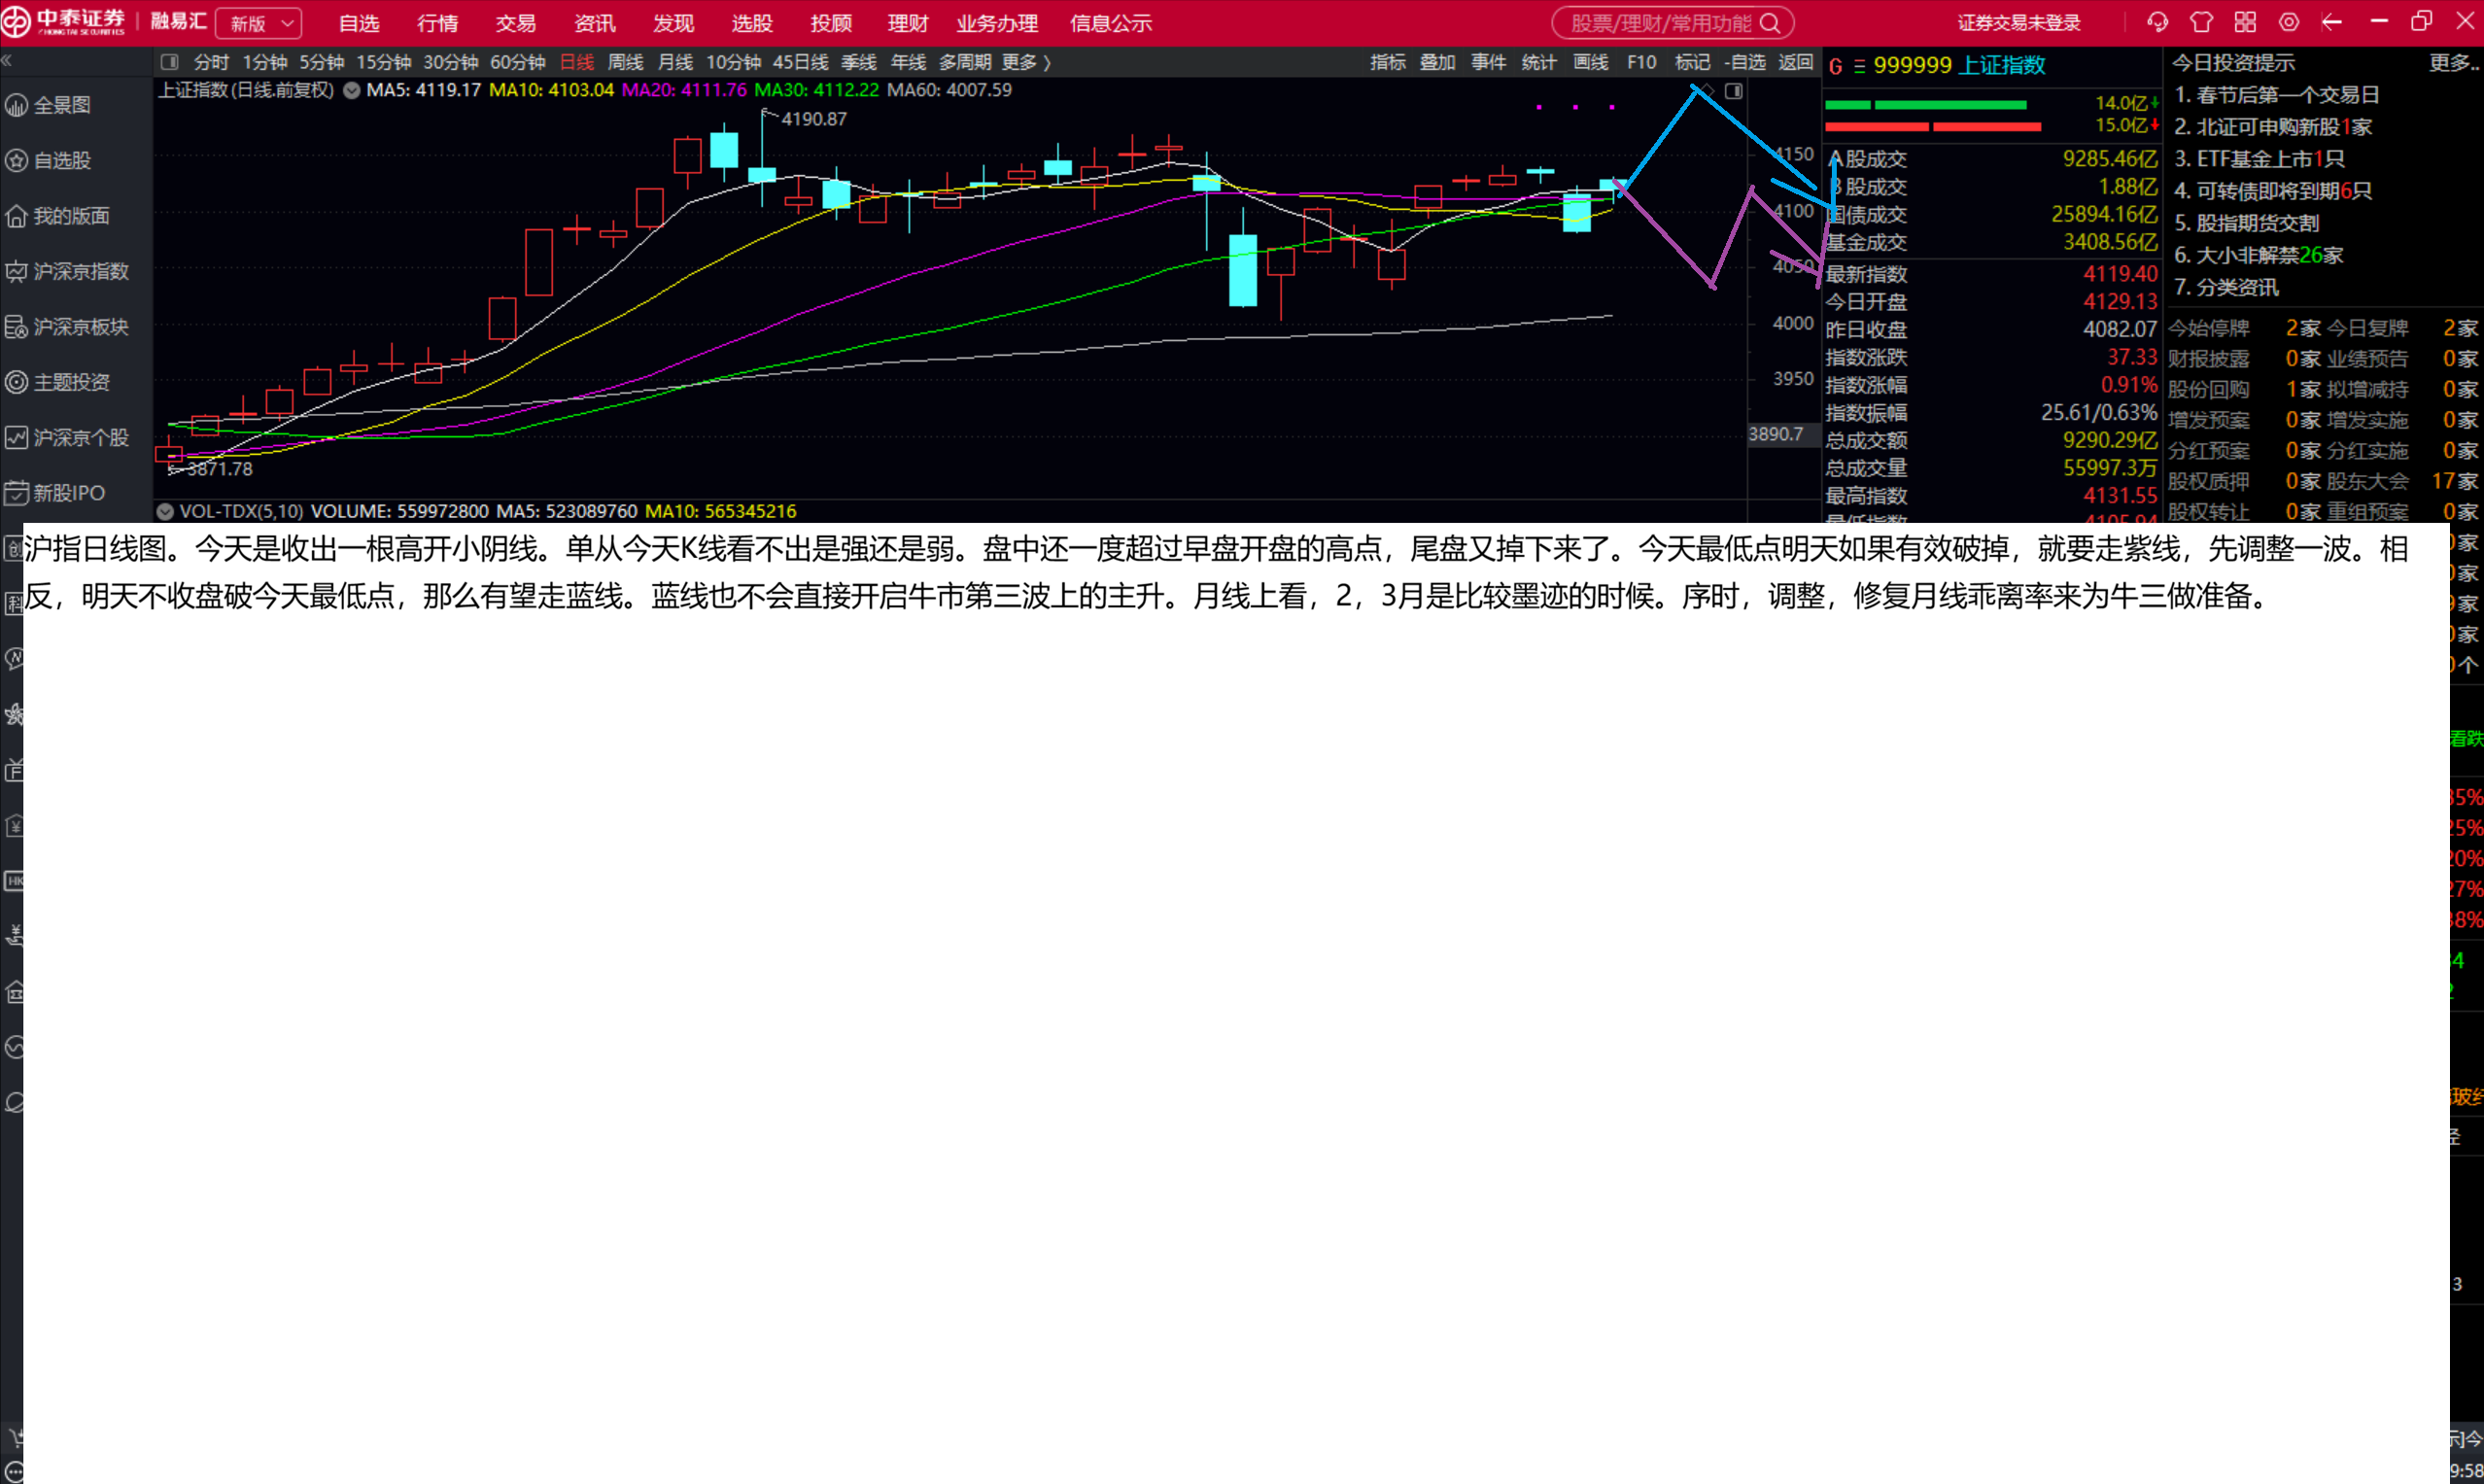Open 新股IPO sidebar entry

tap(68, 493)
